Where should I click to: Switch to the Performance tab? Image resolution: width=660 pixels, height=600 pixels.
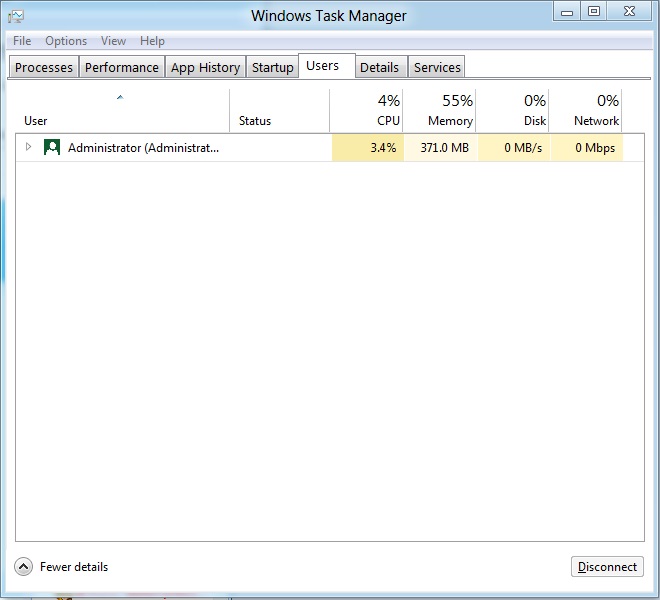tap(122, 67)
